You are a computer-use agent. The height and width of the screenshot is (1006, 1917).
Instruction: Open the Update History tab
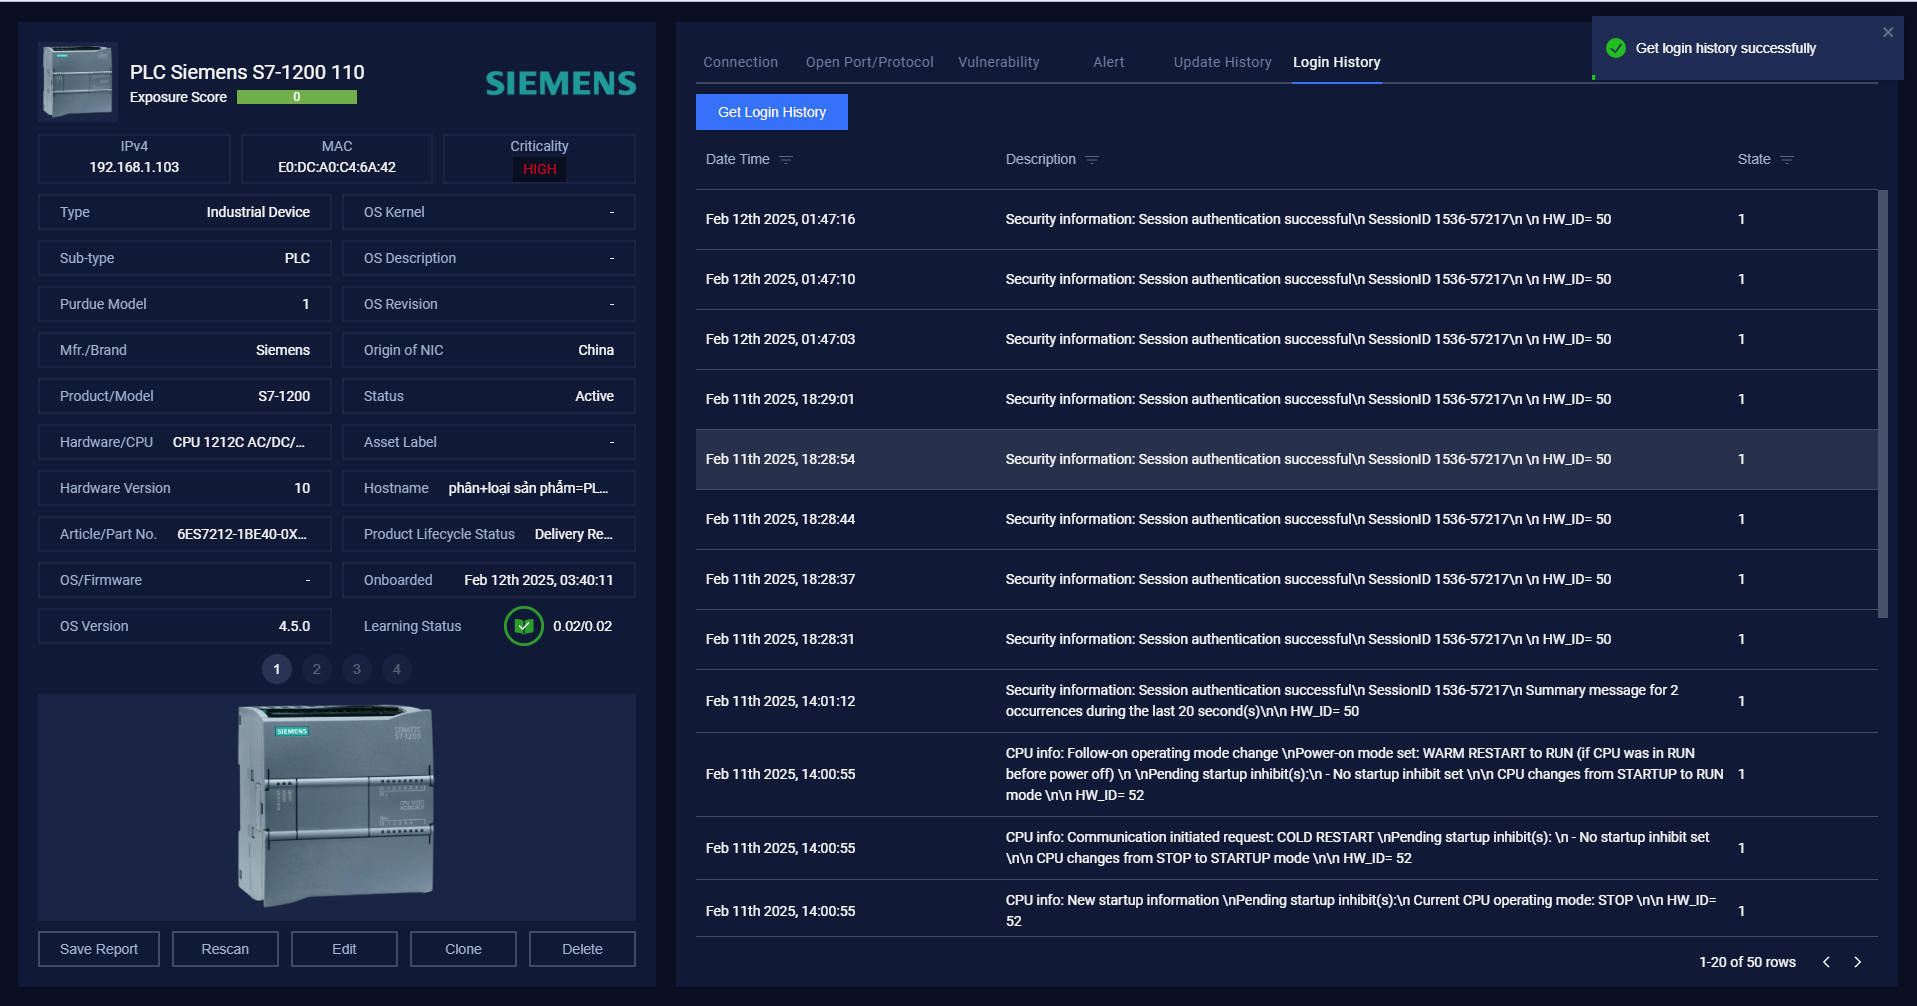[1222, 62]
